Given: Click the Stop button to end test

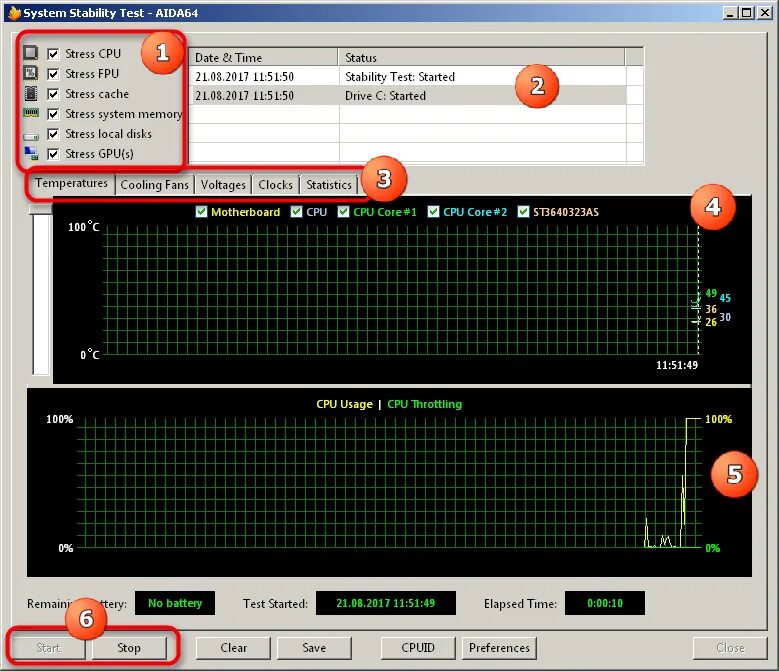Looking at the screenshot, I should (129, 648).
